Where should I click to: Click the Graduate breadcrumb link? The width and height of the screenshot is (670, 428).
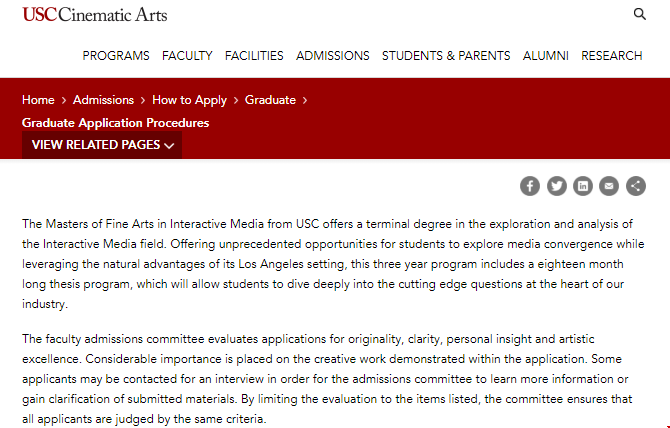tap(270, 100)
